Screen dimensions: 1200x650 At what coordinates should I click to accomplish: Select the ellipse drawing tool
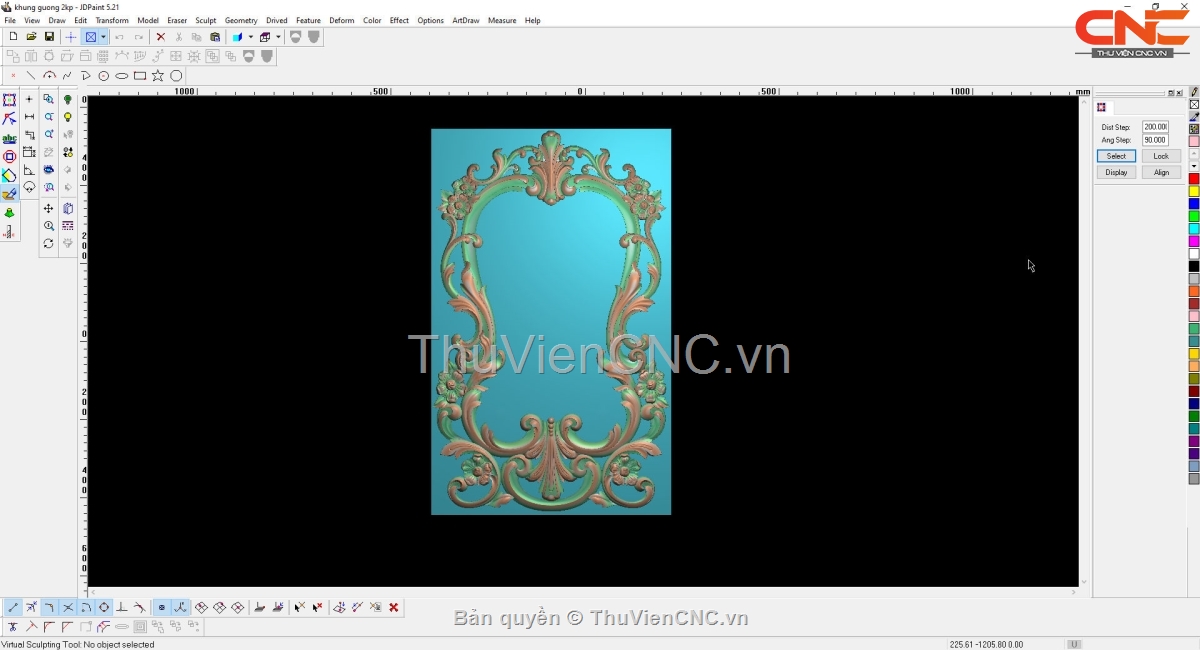pyautogui.click(x=122, y=76)
